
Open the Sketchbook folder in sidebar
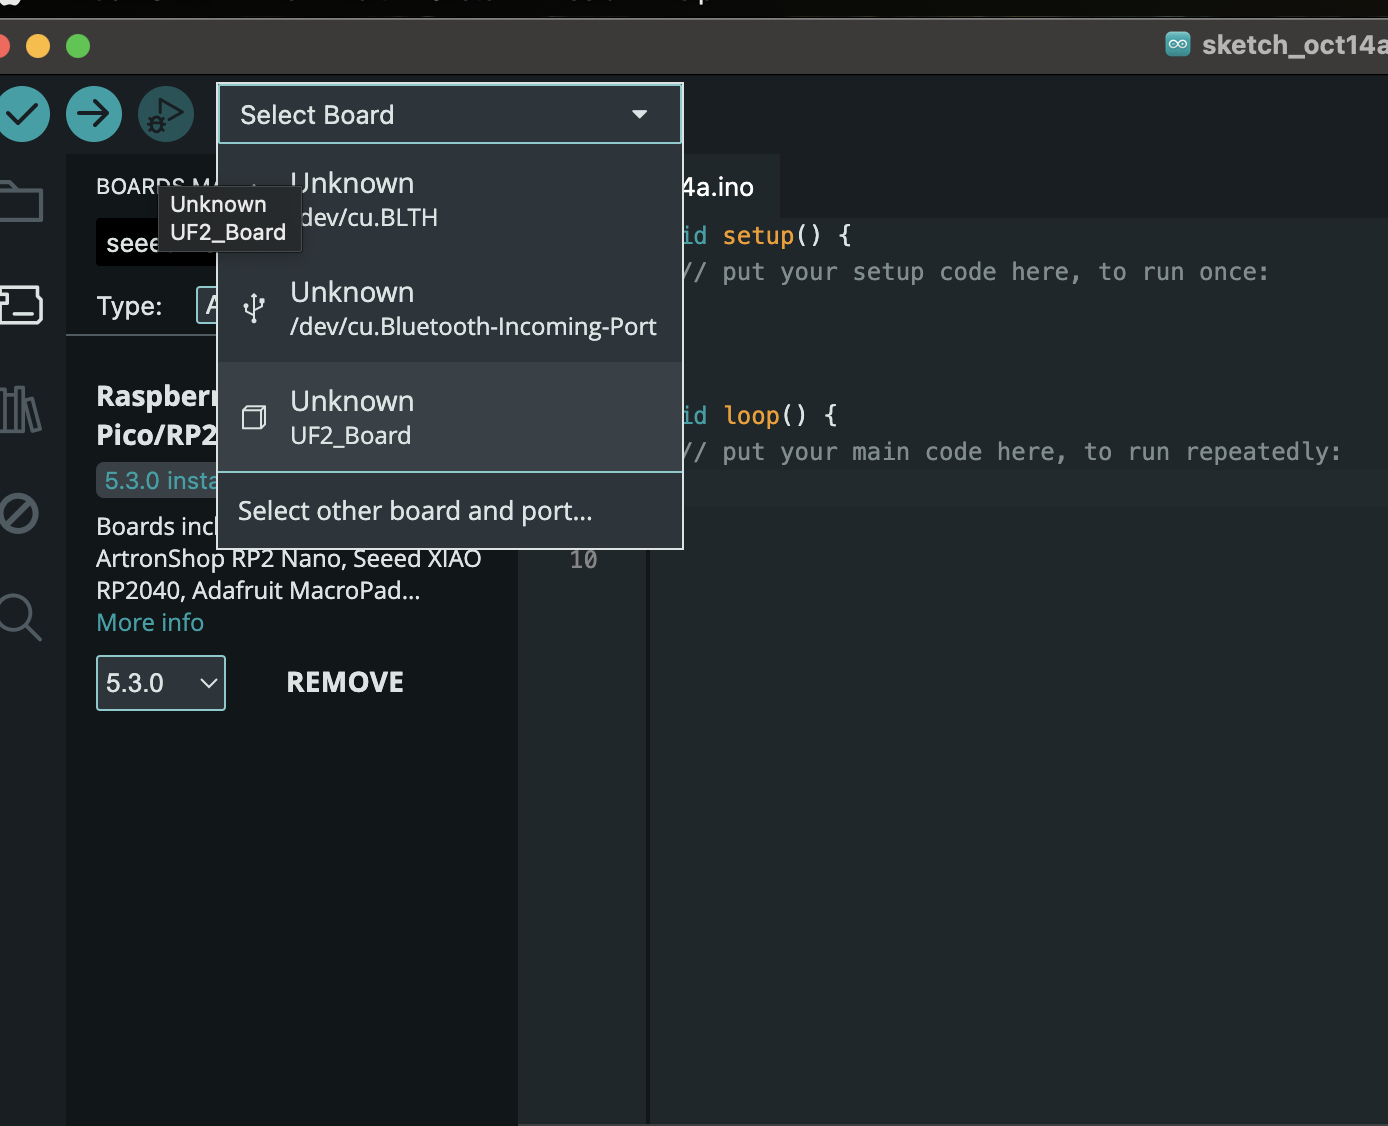pos(20,201)
